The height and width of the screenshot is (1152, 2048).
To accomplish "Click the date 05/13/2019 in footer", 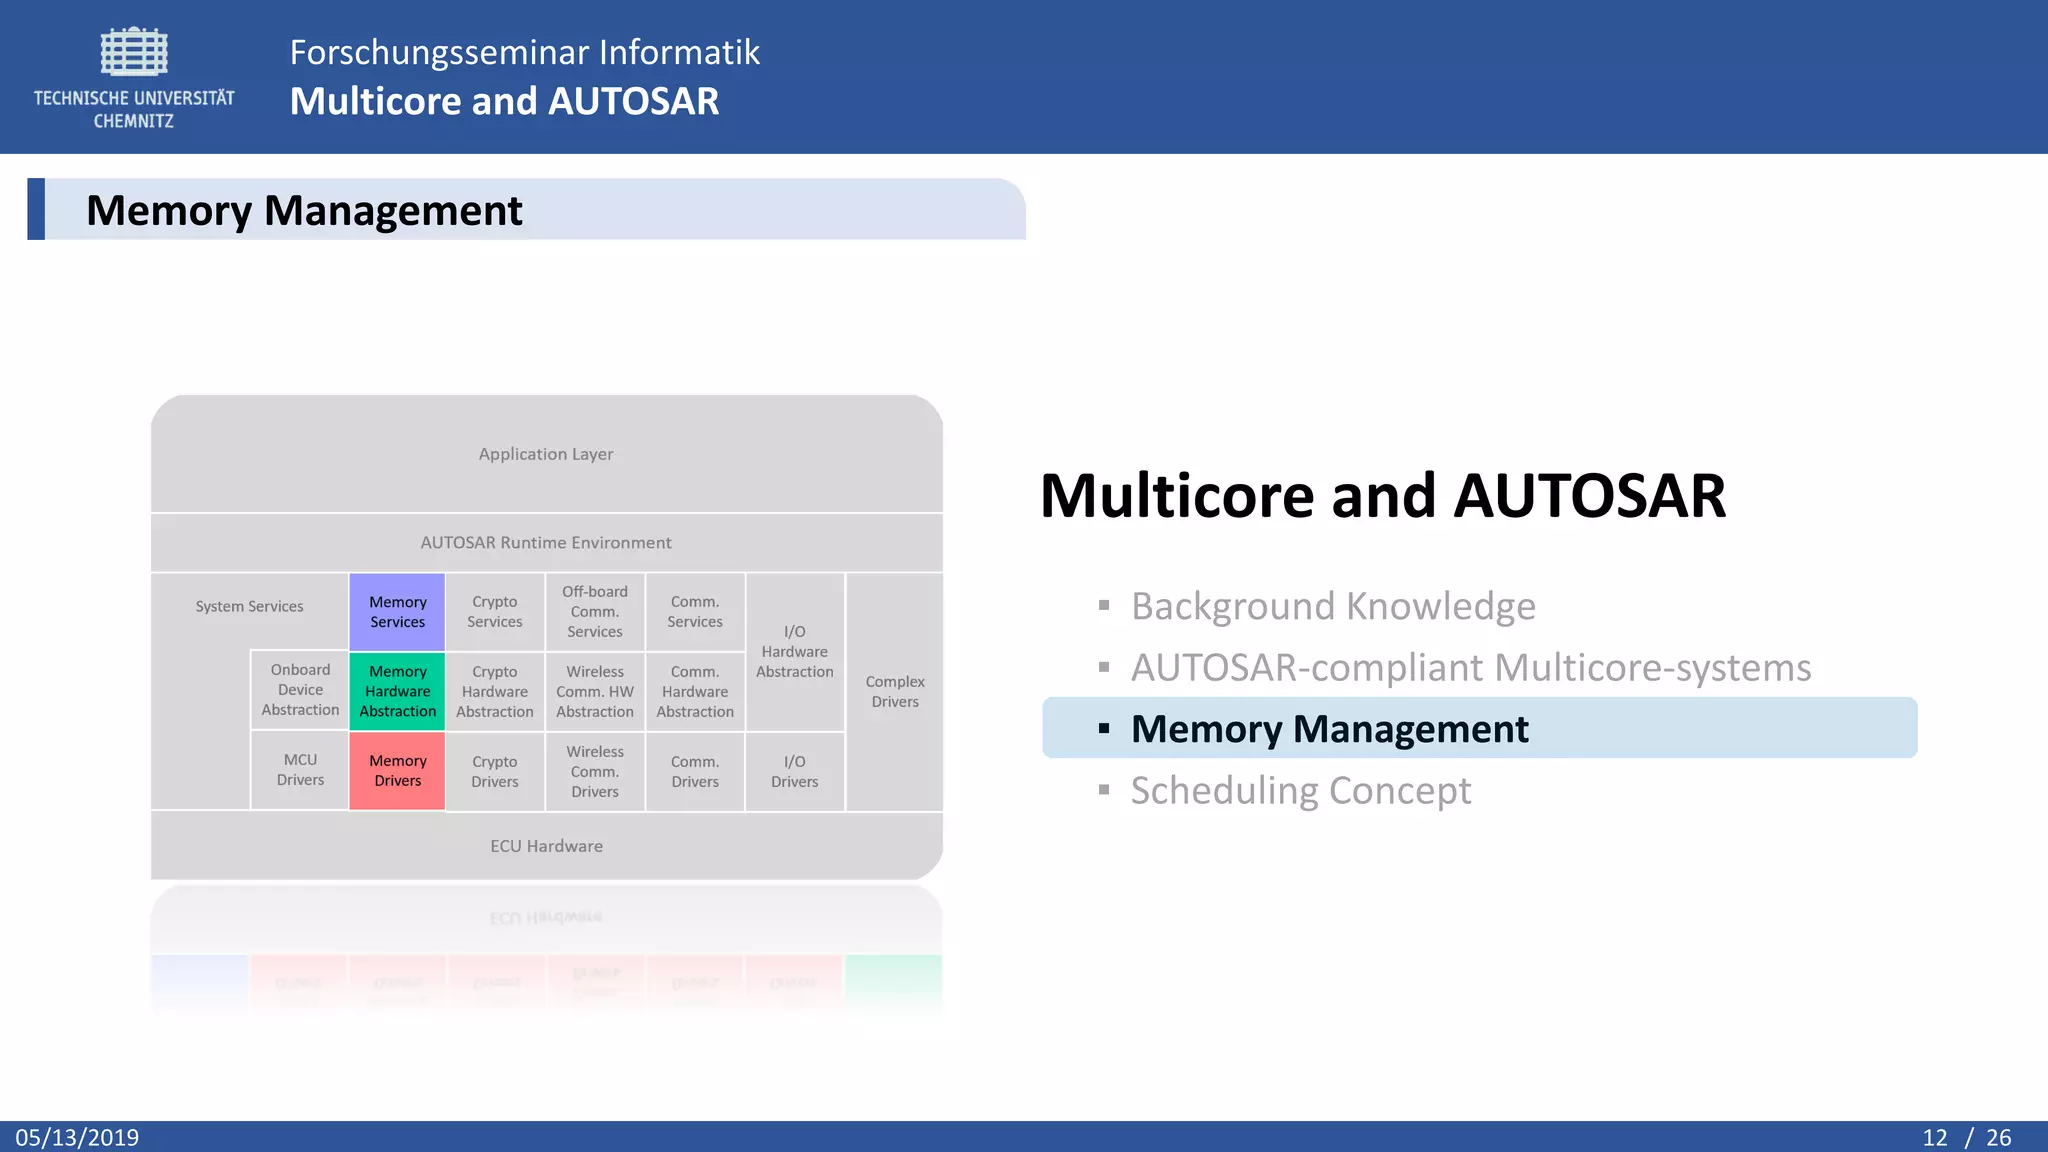I will pyautogui.click(x=77, y=1138).
